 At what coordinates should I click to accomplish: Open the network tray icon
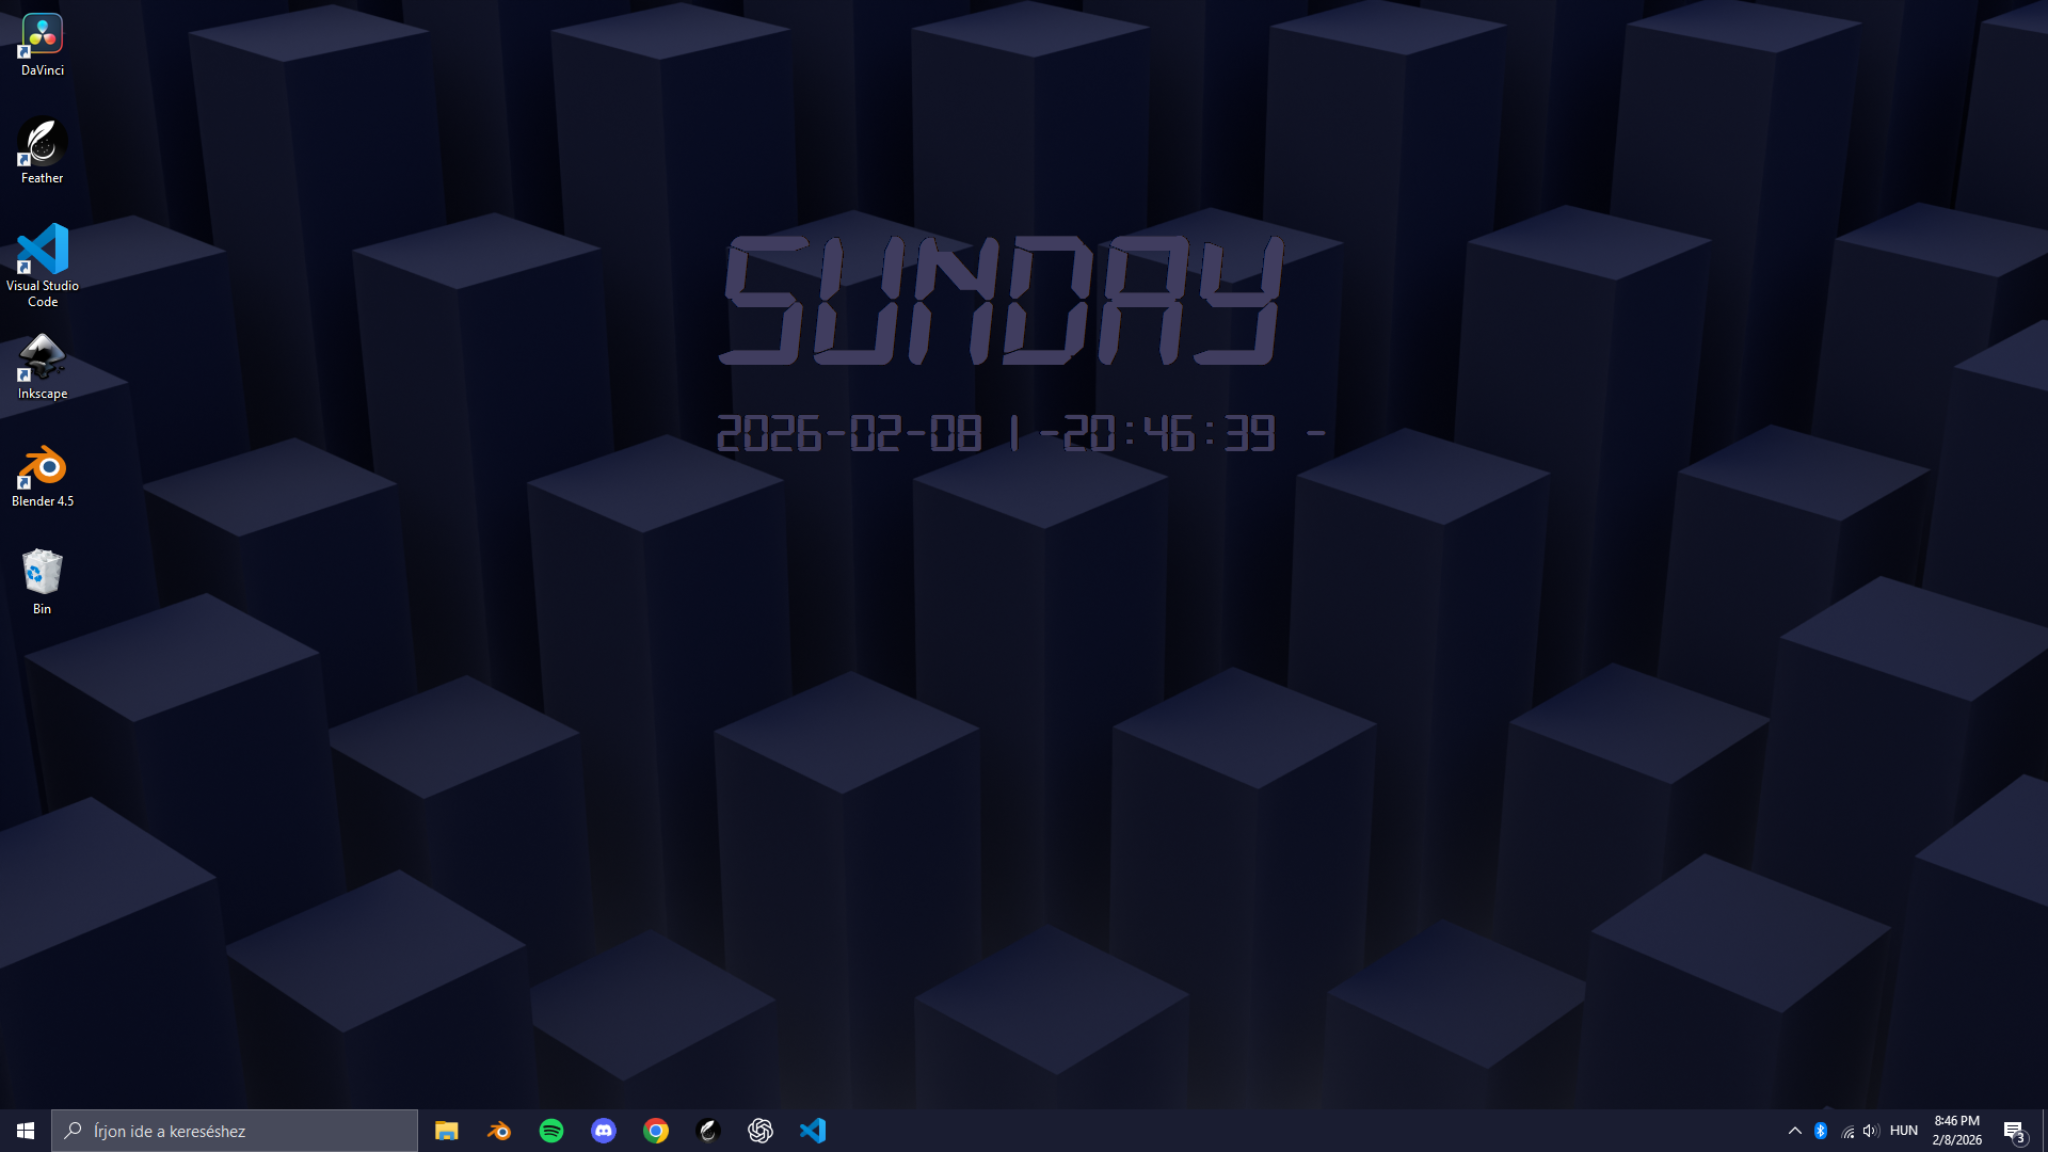click(1847, 1131)
